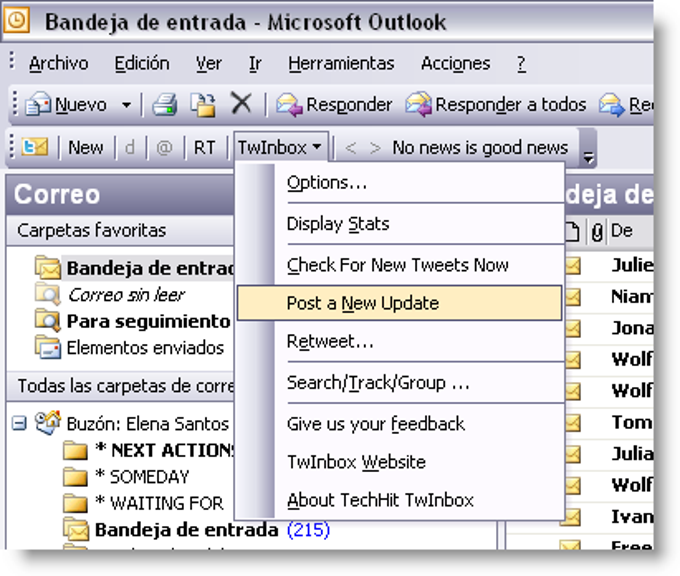Select Give us your feedback
The width and height of the screenshot is (680, 576).
point(399,424)
